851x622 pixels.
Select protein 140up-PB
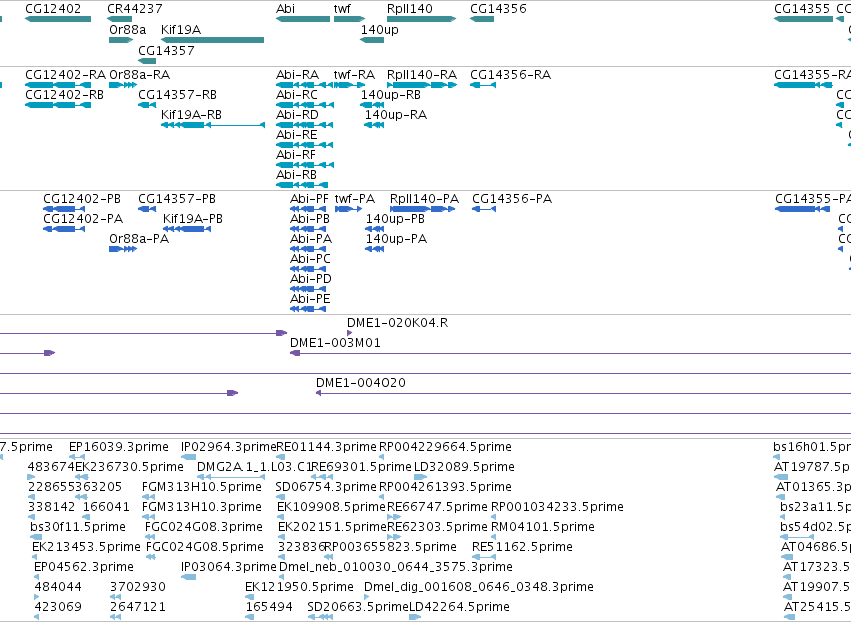375,229
